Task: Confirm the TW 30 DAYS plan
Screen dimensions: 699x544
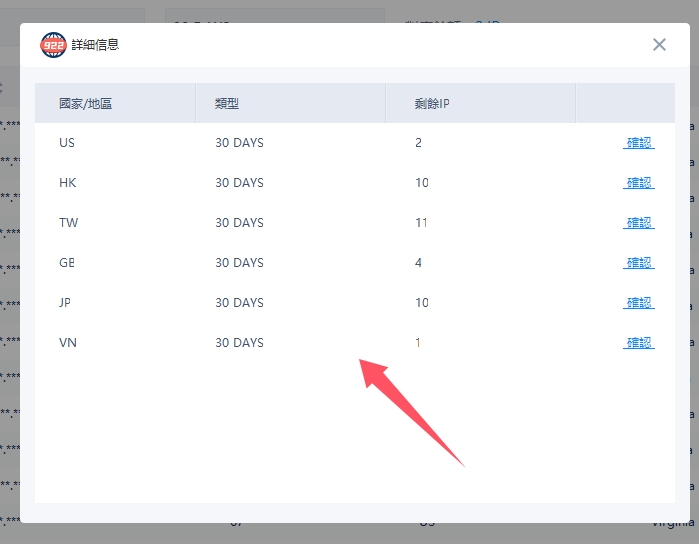Action: tap(639, 223)
